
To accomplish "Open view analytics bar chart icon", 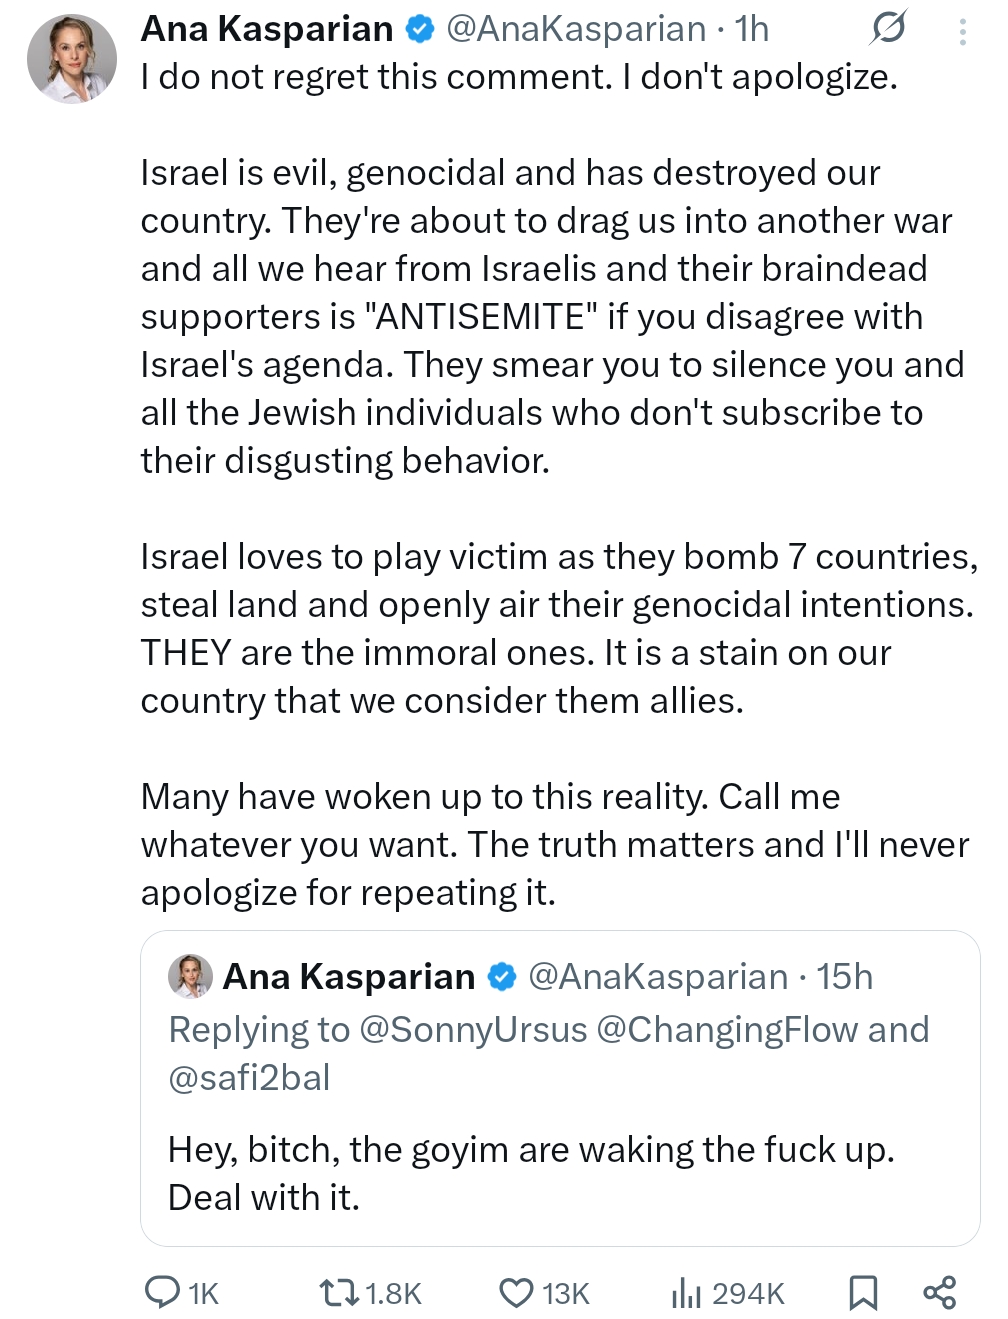I will pyautogui.click(x=686, y=1293).
